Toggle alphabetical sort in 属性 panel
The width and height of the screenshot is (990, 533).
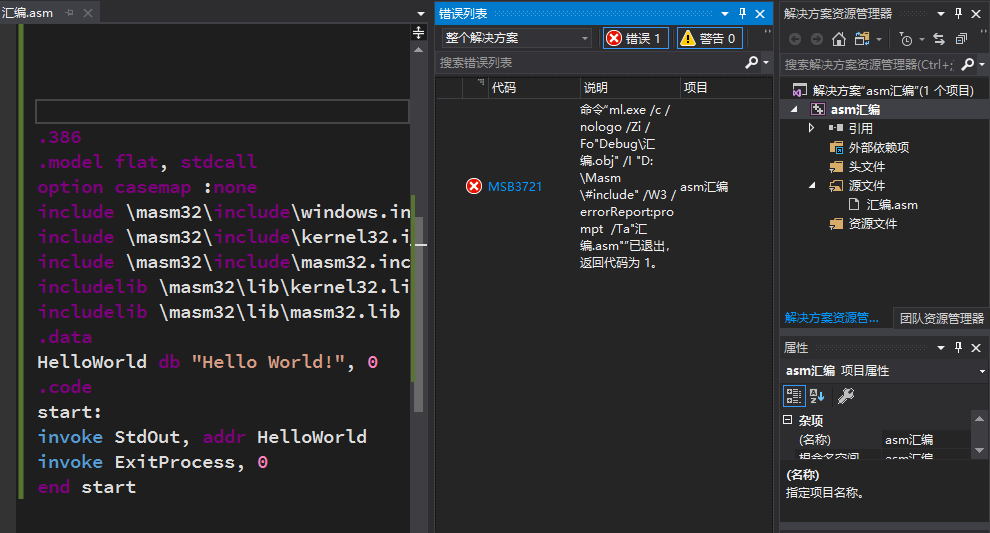pos(817,396)
